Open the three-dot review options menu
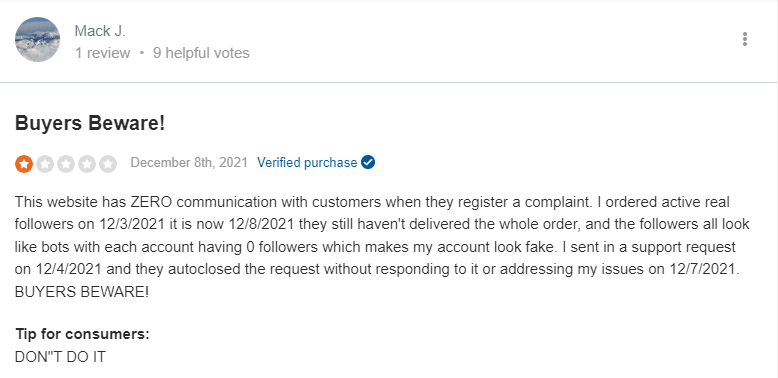The width and height of the screenshot is (778, 378). tap(744, 39)
